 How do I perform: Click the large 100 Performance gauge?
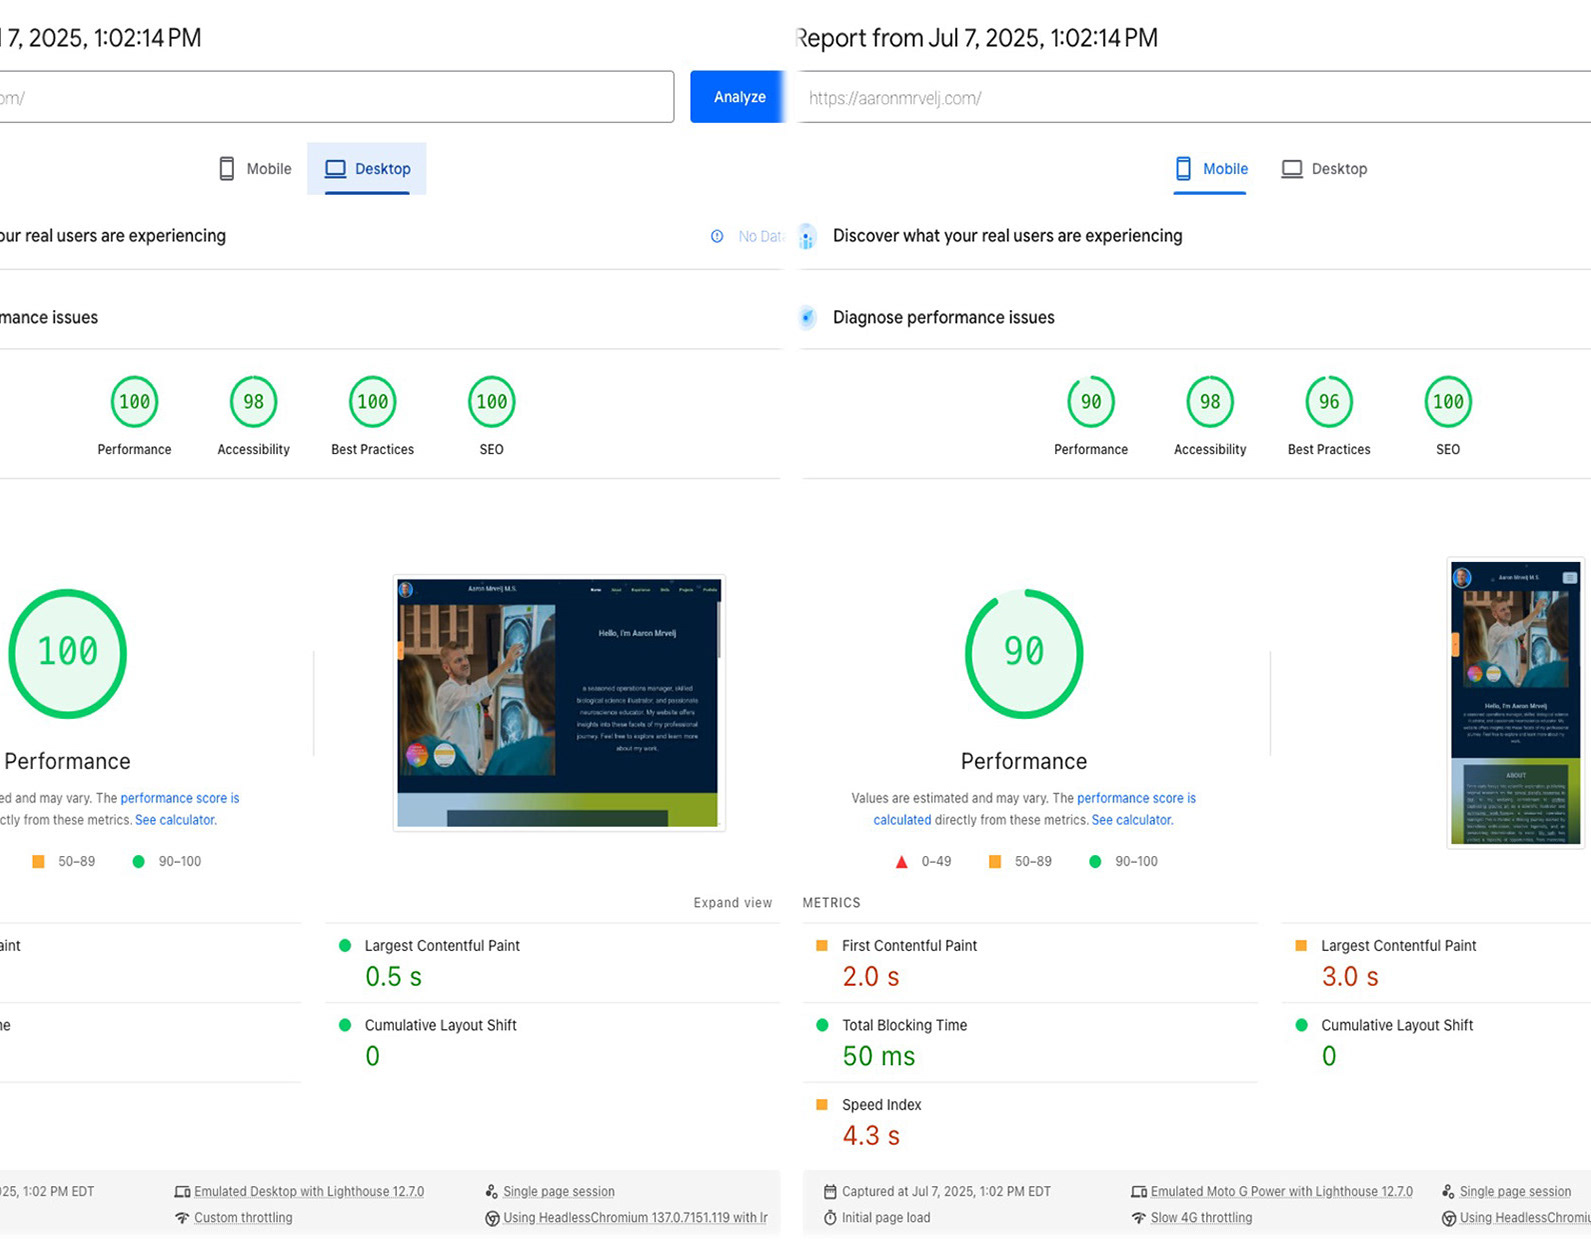point(68,653)
